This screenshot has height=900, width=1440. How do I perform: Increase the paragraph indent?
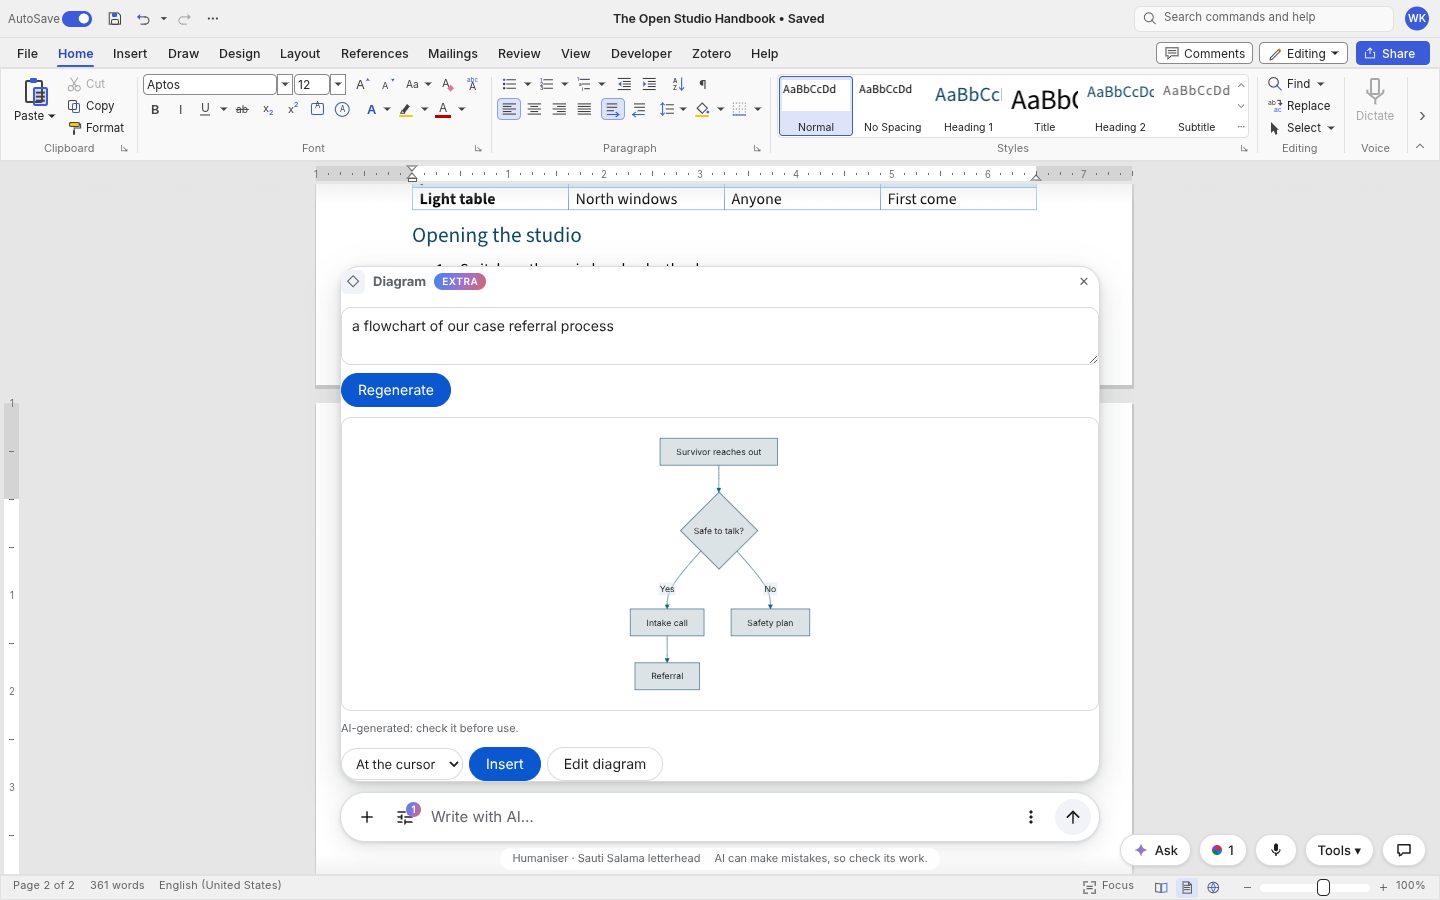[x=649, y=84]
